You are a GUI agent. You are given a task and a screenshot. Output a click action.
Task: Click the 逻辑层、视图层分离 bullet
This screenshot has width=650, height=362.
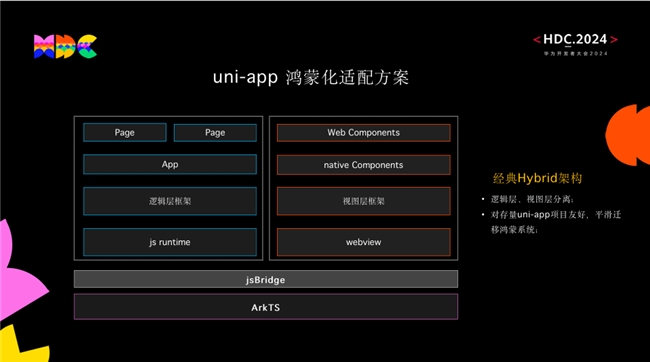point(532,199)
